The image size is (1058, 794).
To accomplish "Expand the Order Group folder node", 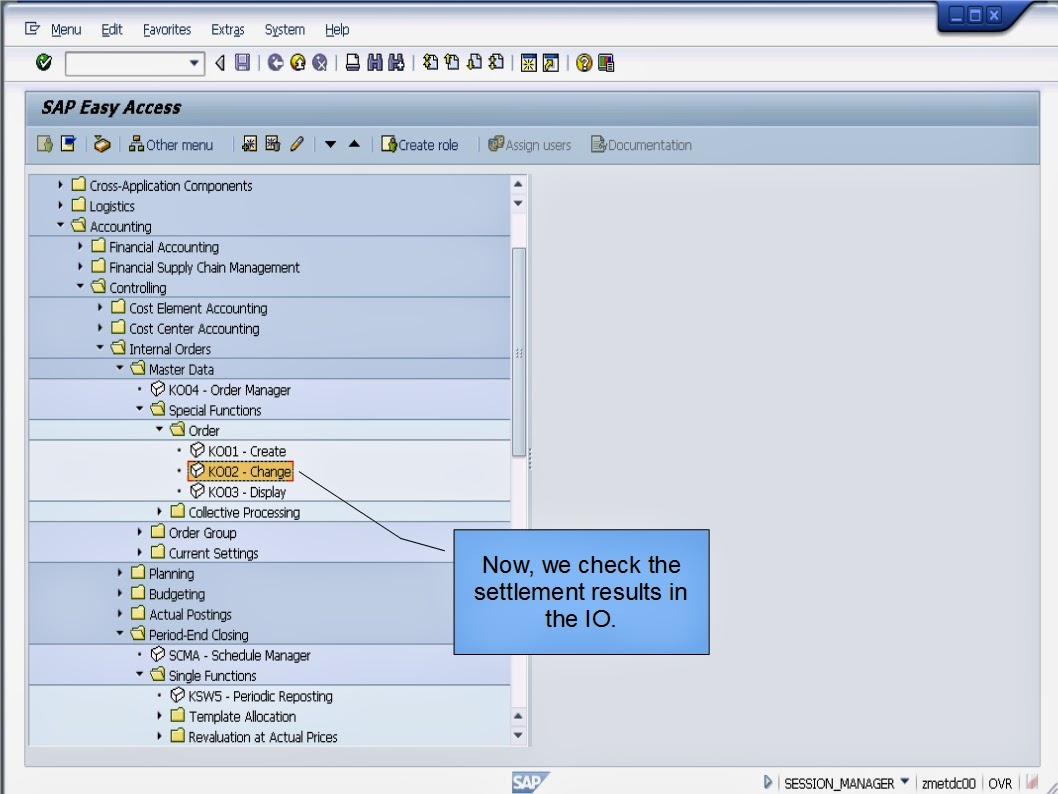I will 140,532.
